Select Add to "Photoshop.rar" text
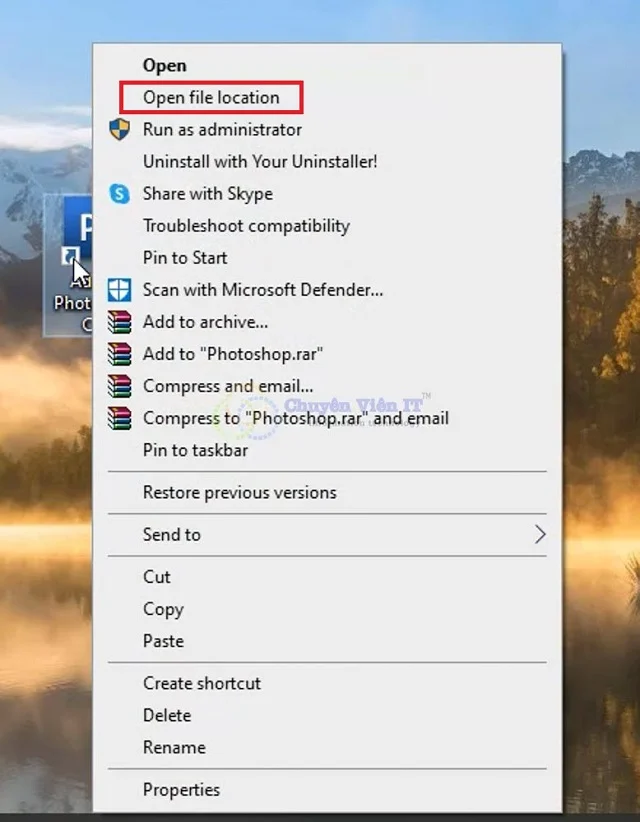 tap(233, 354)
